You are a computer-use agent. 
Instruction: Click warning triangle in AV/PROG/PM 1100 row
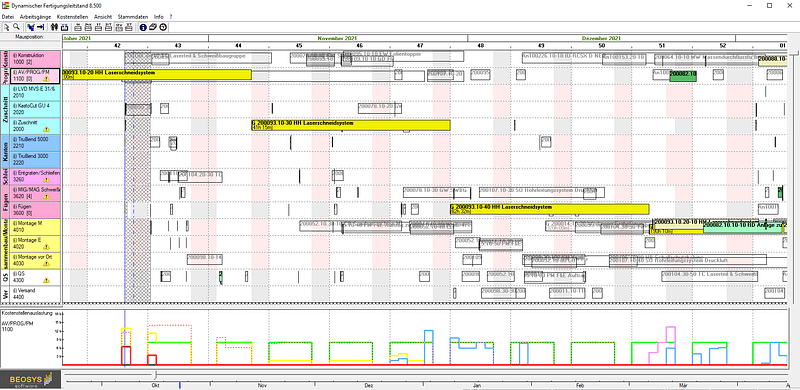[46, 80]
